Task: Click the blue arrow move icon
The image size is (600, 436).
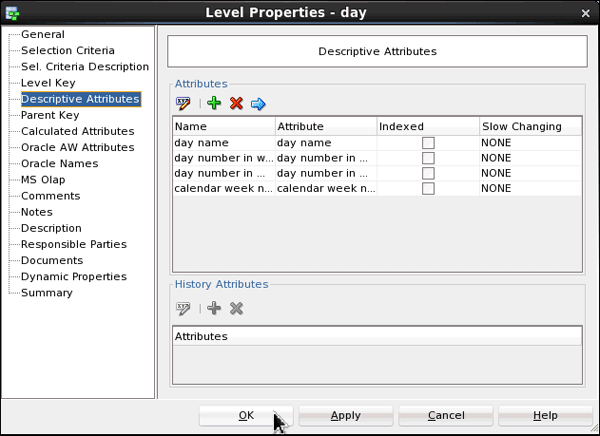Action: tap(258, 104)
